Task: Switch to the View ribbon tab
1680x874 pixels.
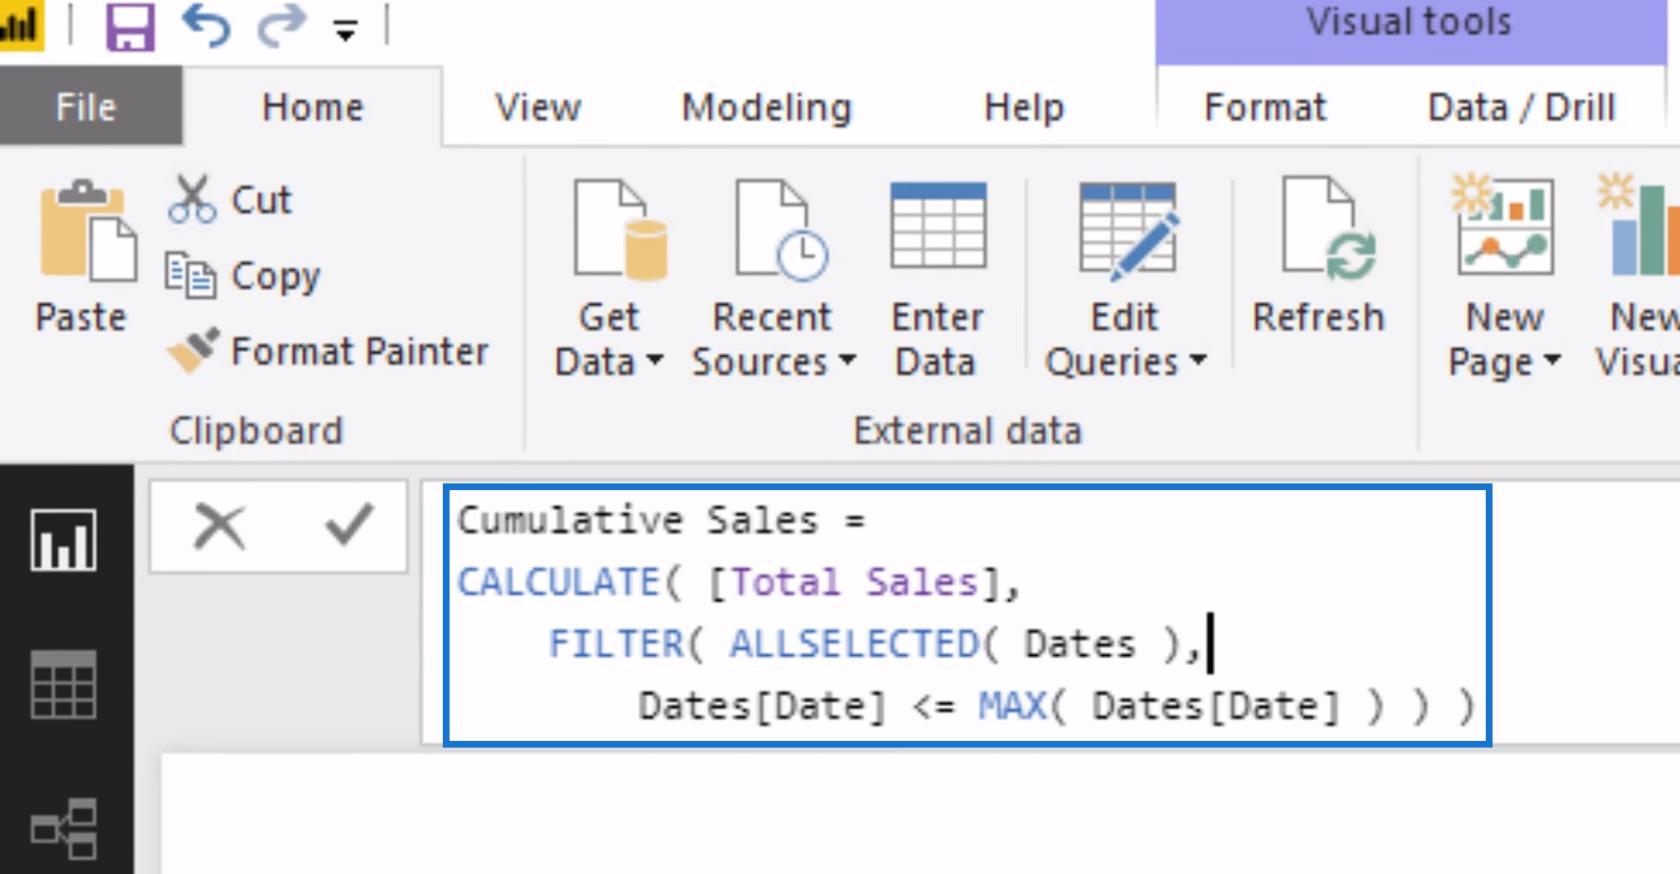Action: click(538, 107)
